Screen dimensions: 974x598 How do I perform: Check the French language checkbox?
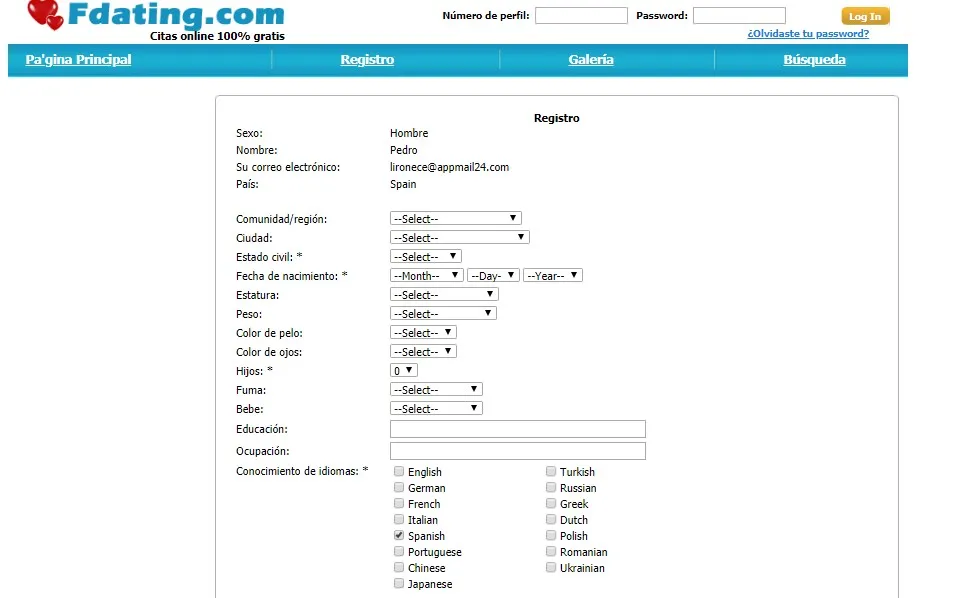399,503
